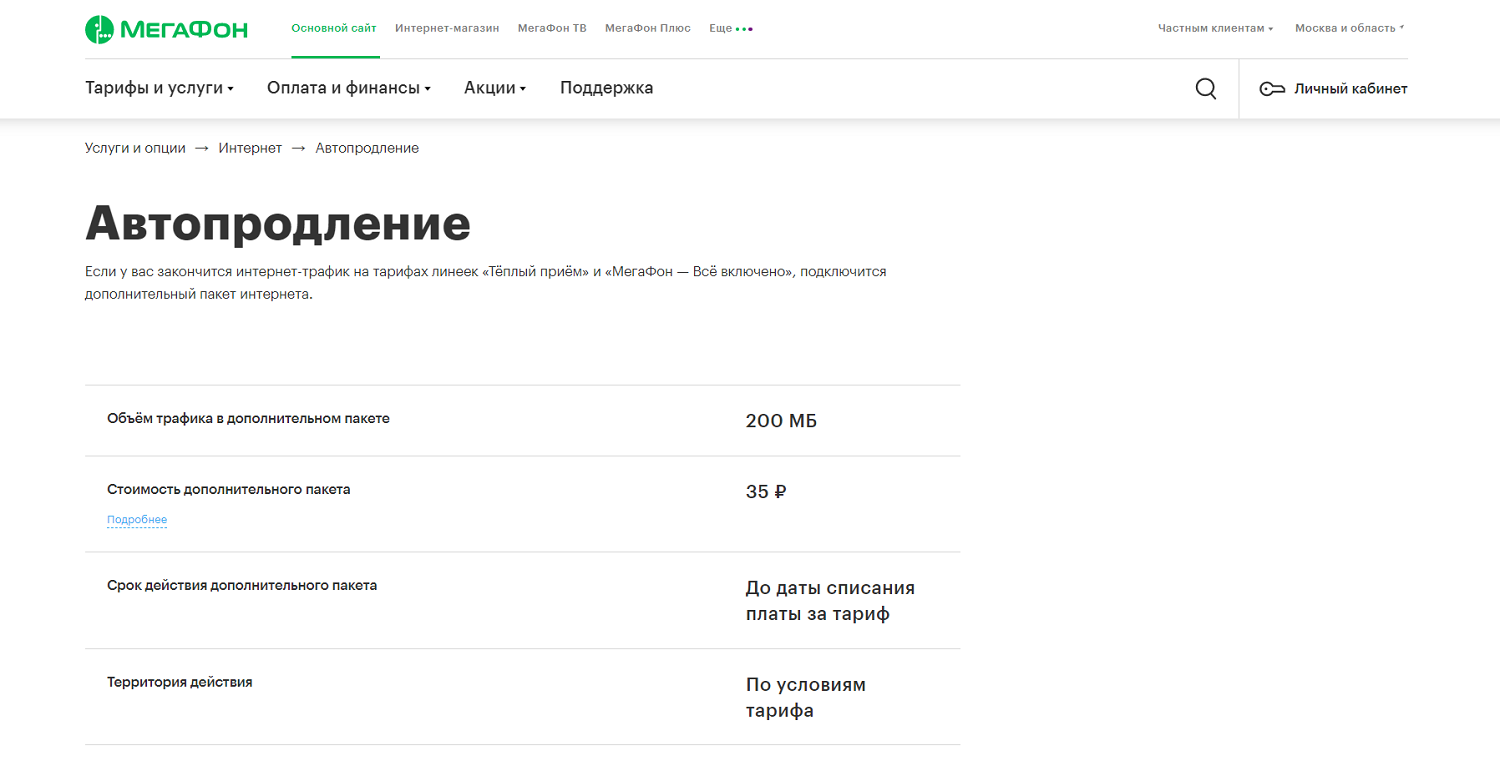Expand the Тарифы и услуги menu

point(159,88)
